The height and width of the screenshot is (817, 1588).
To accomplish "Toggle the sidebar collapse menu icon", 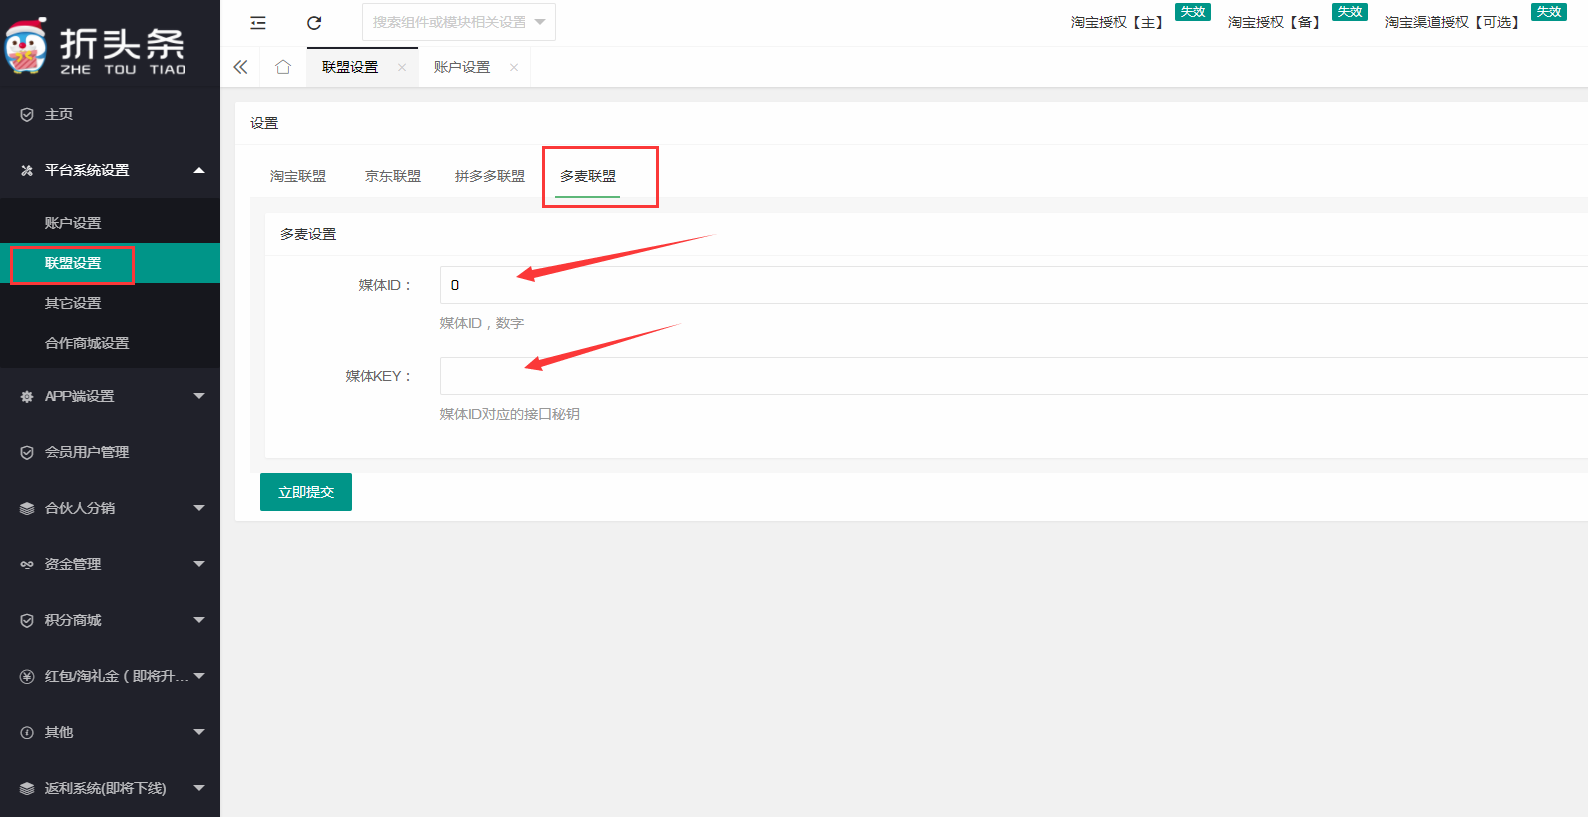I will [x=258, y=22].
